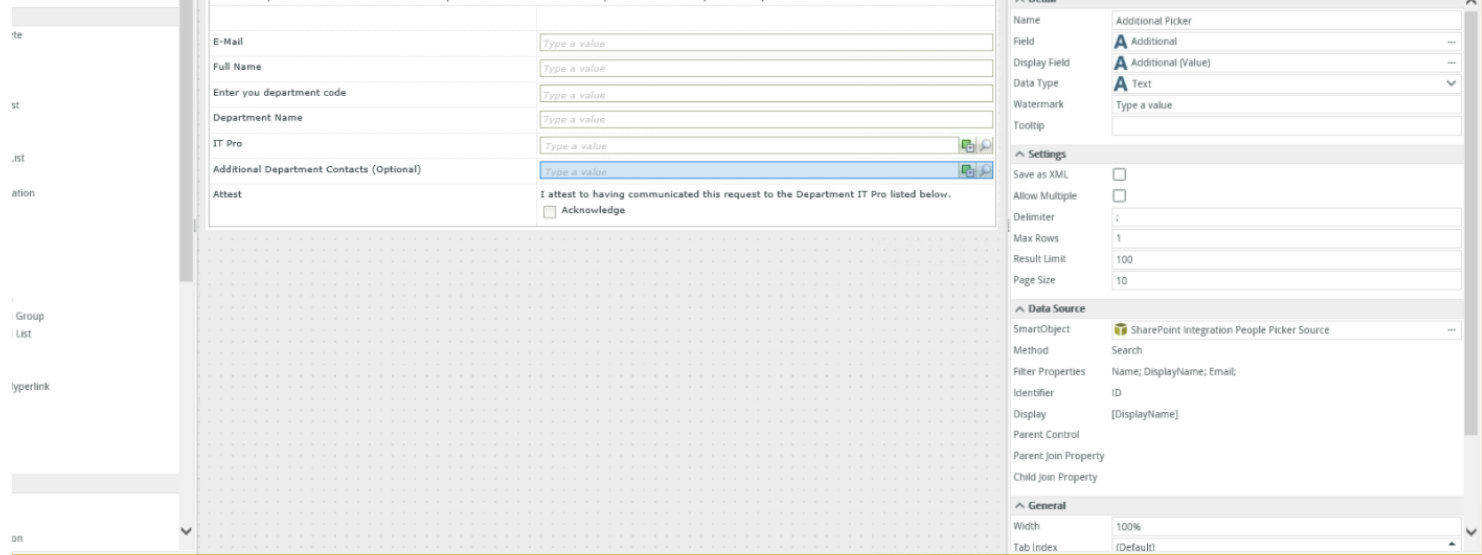Click Filter Properties value 'Name; DisplayName; Email;'

1174,372
